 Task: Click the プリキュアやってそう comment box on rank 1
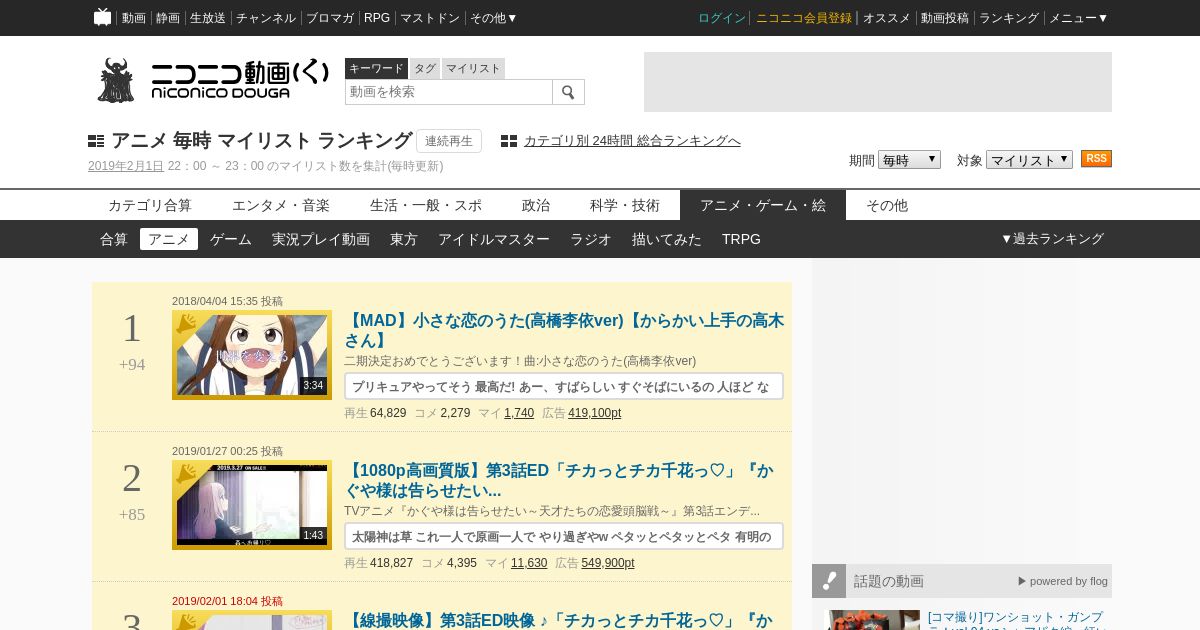(x=564, y=386)
